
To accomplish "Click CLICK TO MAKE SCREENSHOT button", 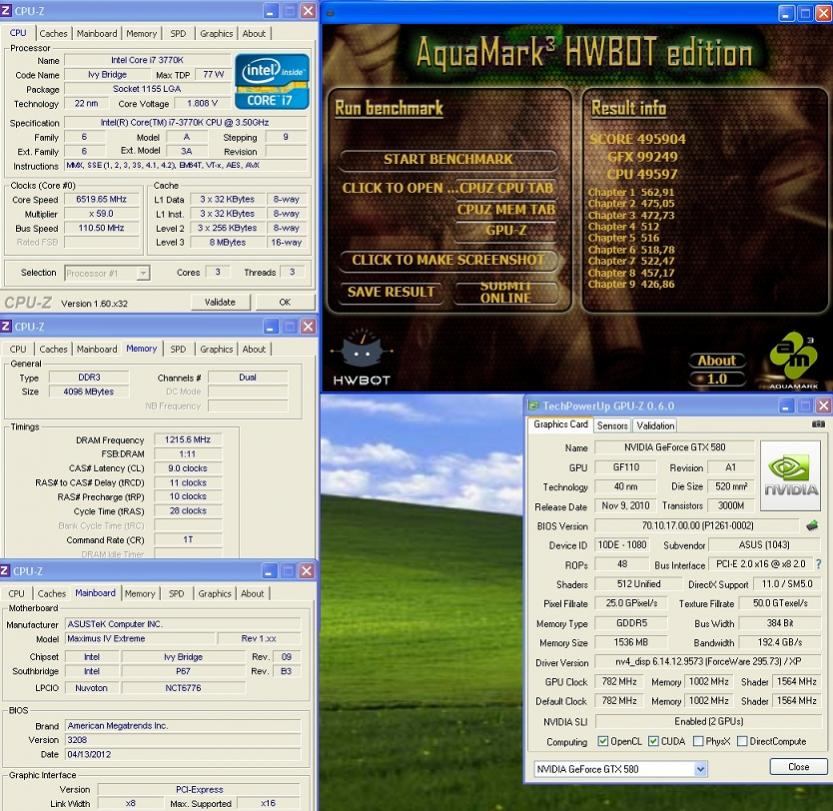I will [448, 260].
